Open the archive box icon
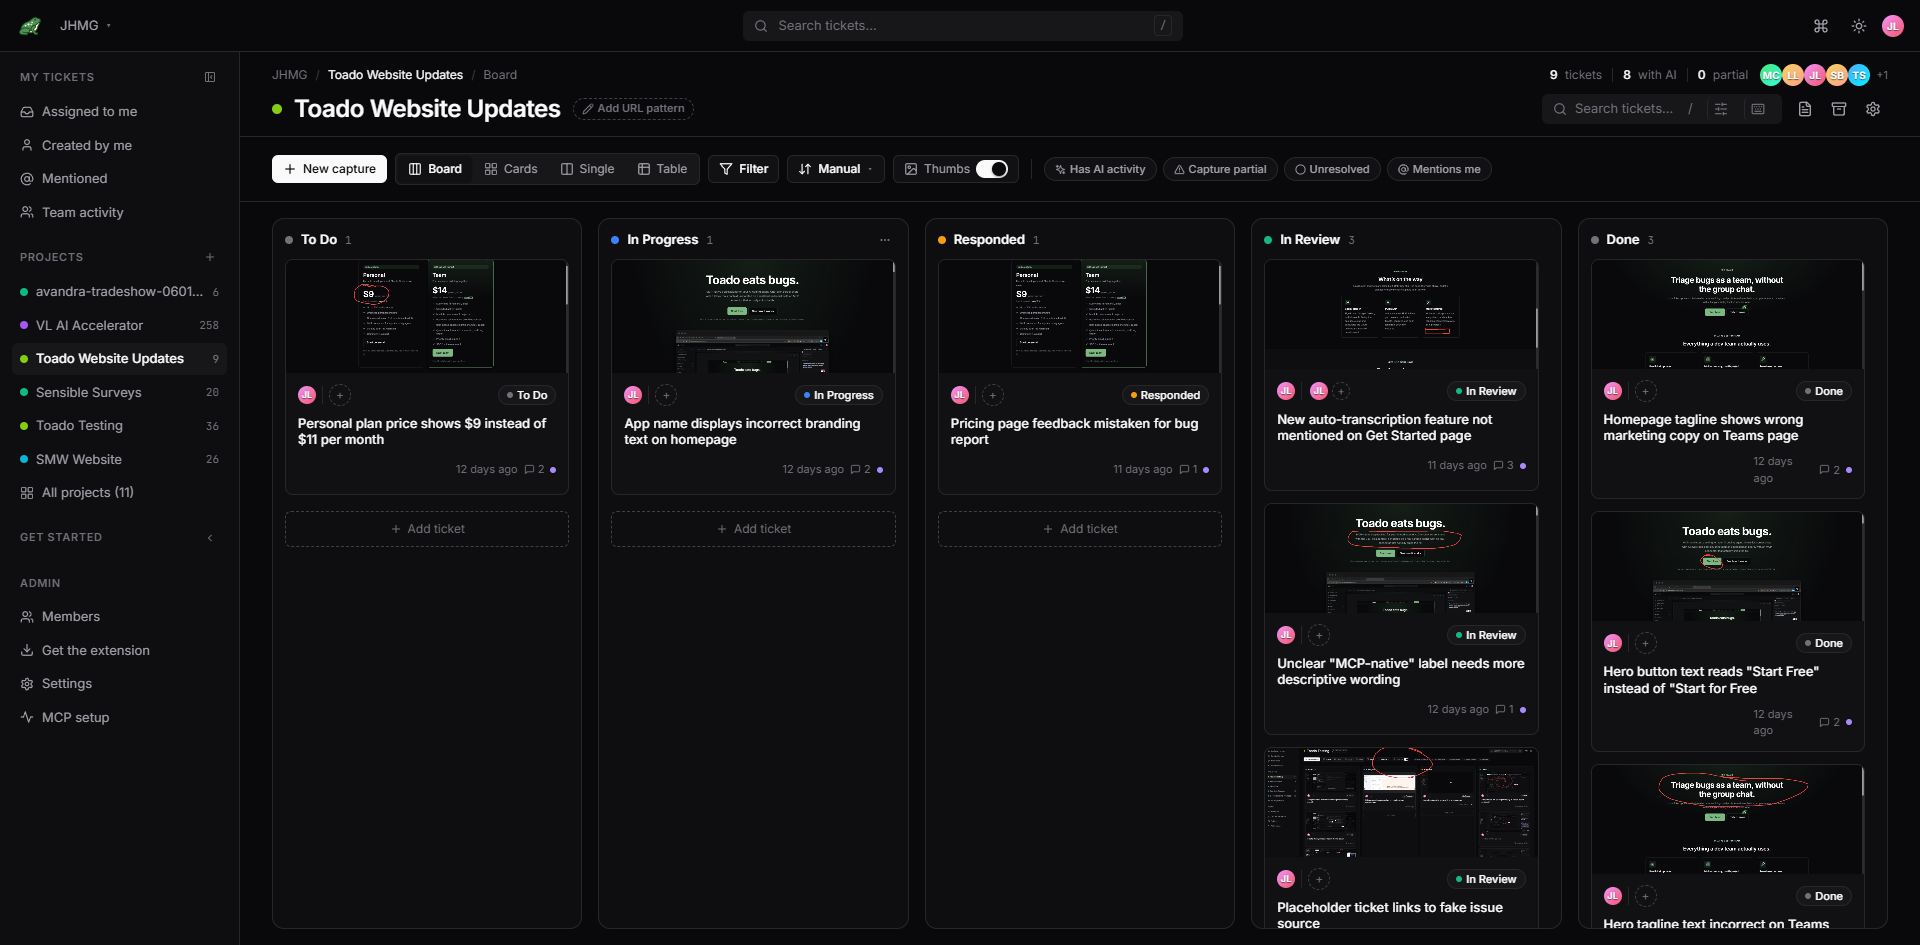 pyautogui.click(x=1839, y=109)
